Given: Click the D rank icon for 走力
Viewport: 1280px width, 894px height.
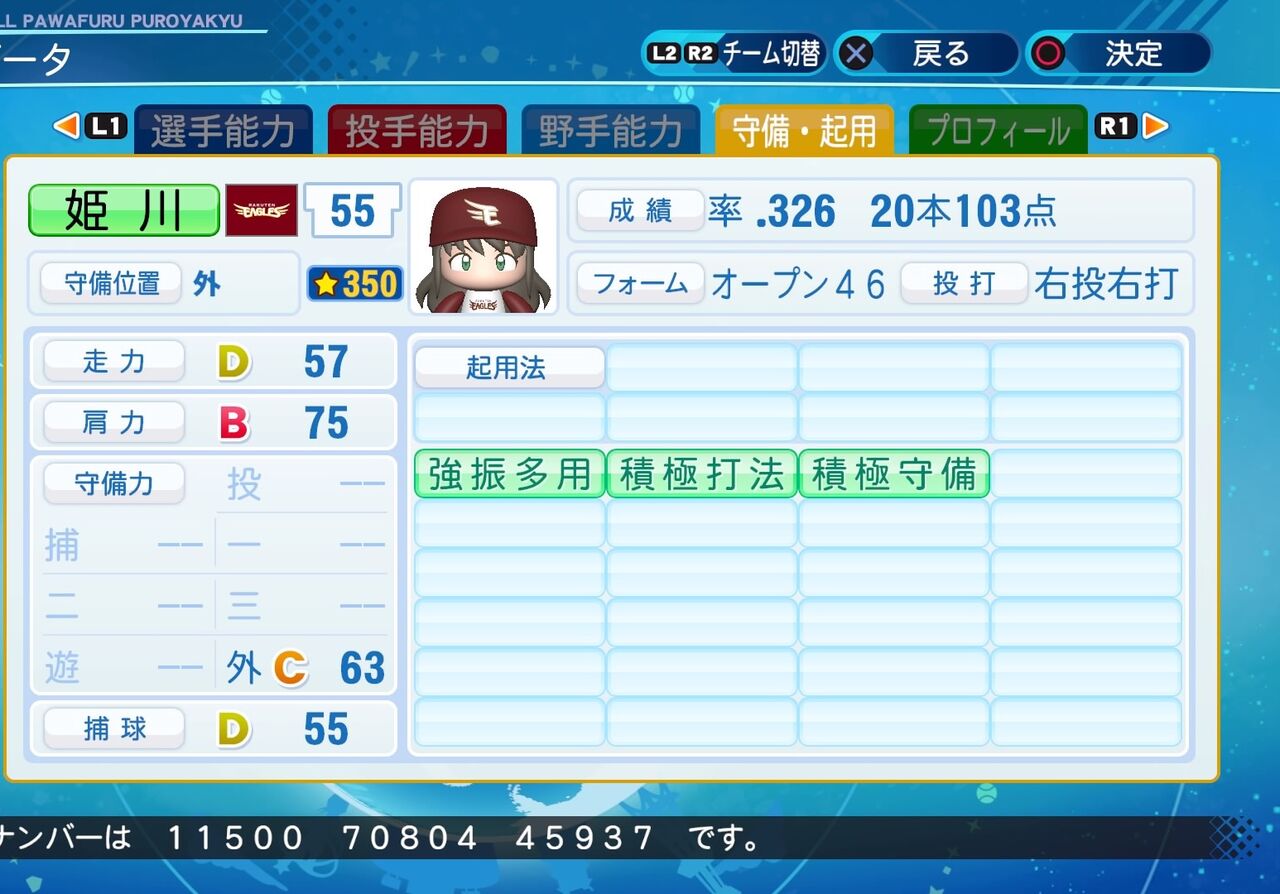Looking at the screenshot, I should click(x=233, y=362).
